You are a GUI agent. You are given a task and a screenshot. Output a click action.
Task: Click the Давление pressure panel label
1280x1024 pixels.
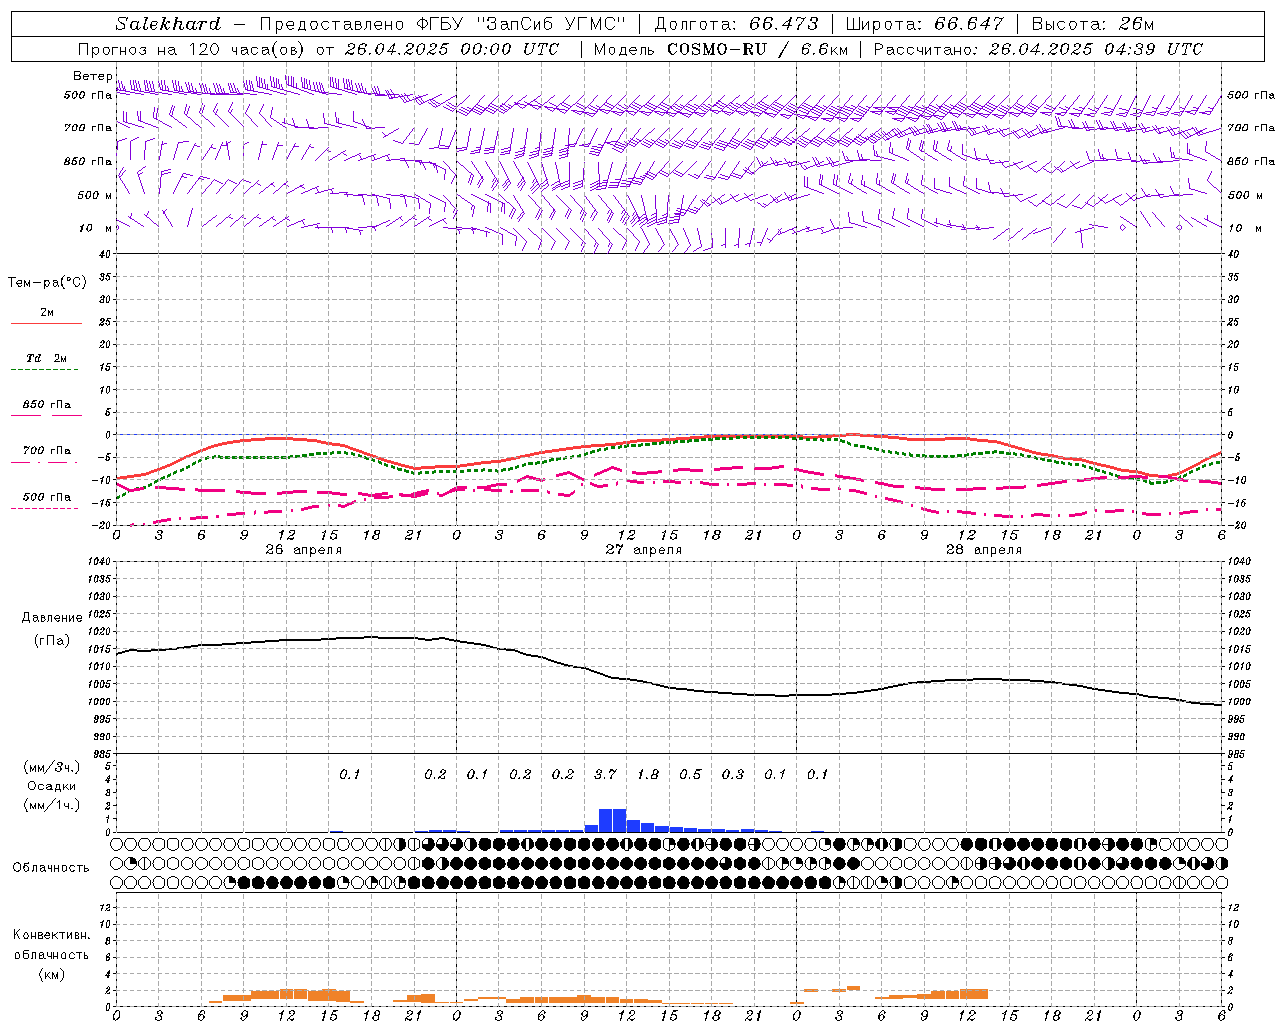(x=52, y=618)
